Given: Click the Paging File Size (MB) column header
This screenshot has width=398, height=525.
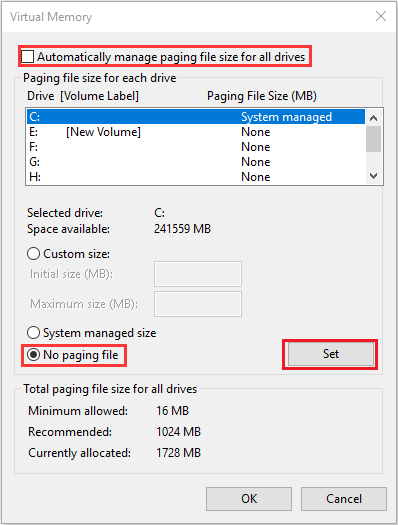Looking at the screenshot, I should [x=262, y=96].
